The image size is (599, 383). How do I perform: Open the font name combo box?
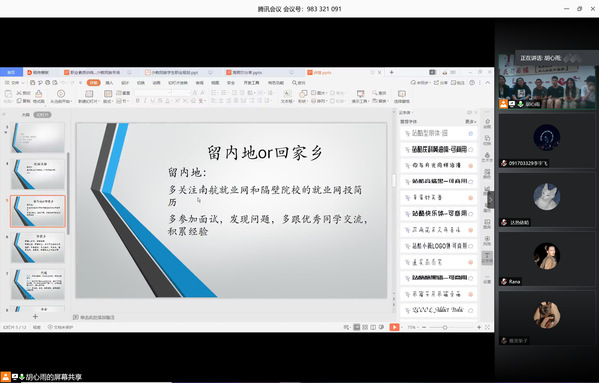point(153,93)
